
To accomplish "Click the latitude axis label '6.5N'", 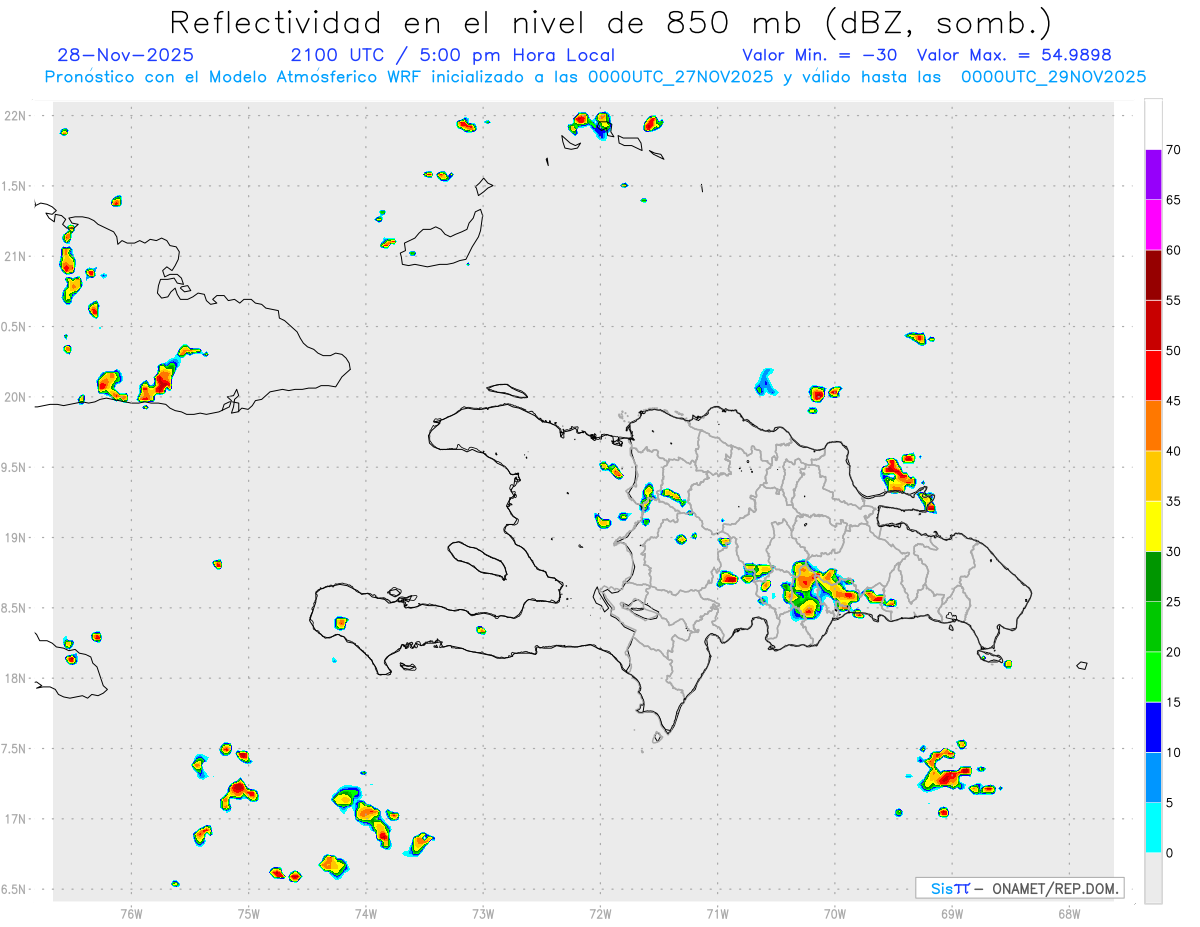I will [x=15, y=889].
